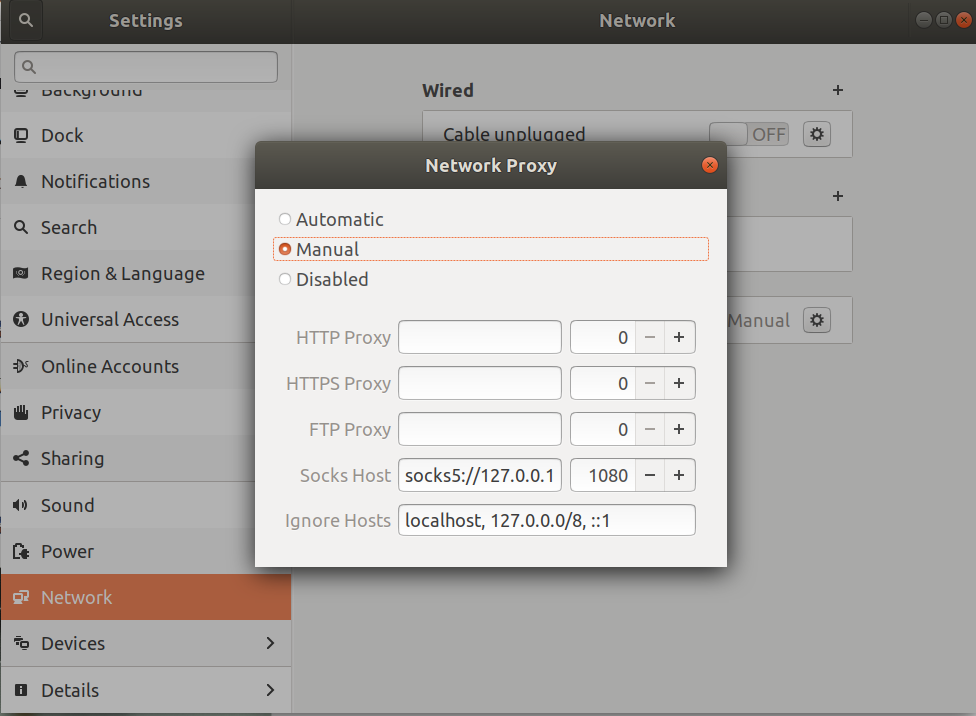Increase FTP Proxy port with plus
The width and height of the screenshot is (976, 716).
(679, 430)
